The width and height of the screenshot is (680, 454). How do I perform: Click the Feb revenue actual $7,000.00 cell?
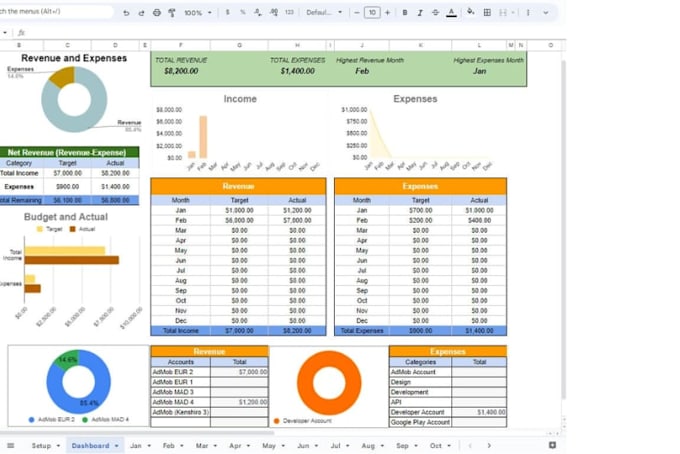click(x=297, y=220)
